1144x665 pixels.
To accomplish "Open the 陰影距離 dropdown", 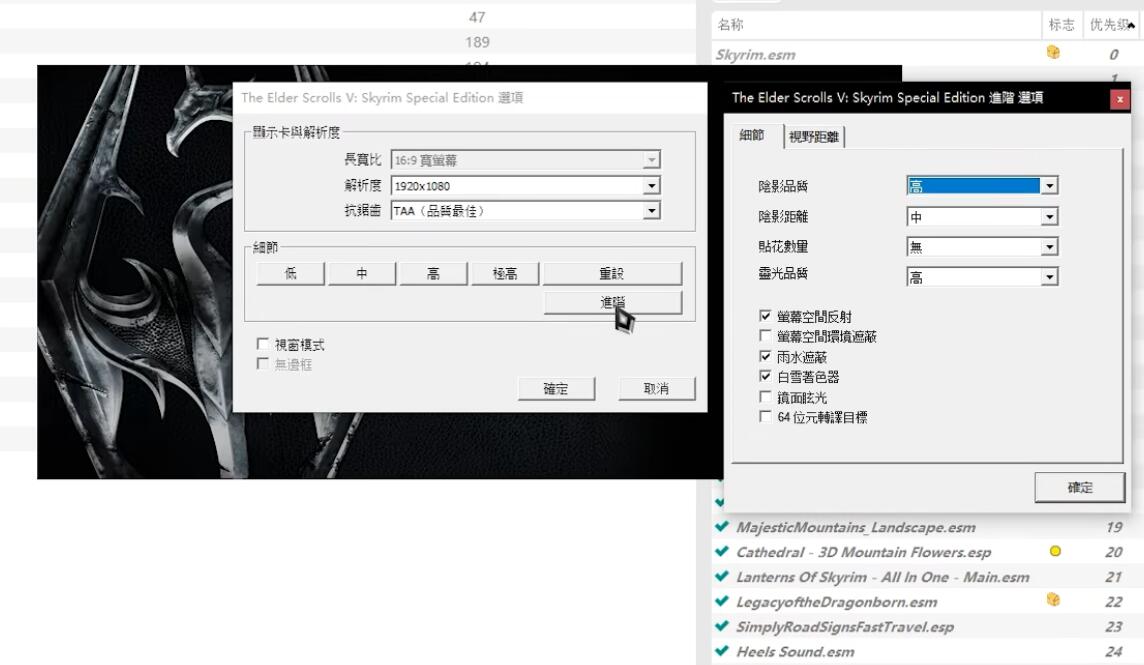I will coord(1049,217).
